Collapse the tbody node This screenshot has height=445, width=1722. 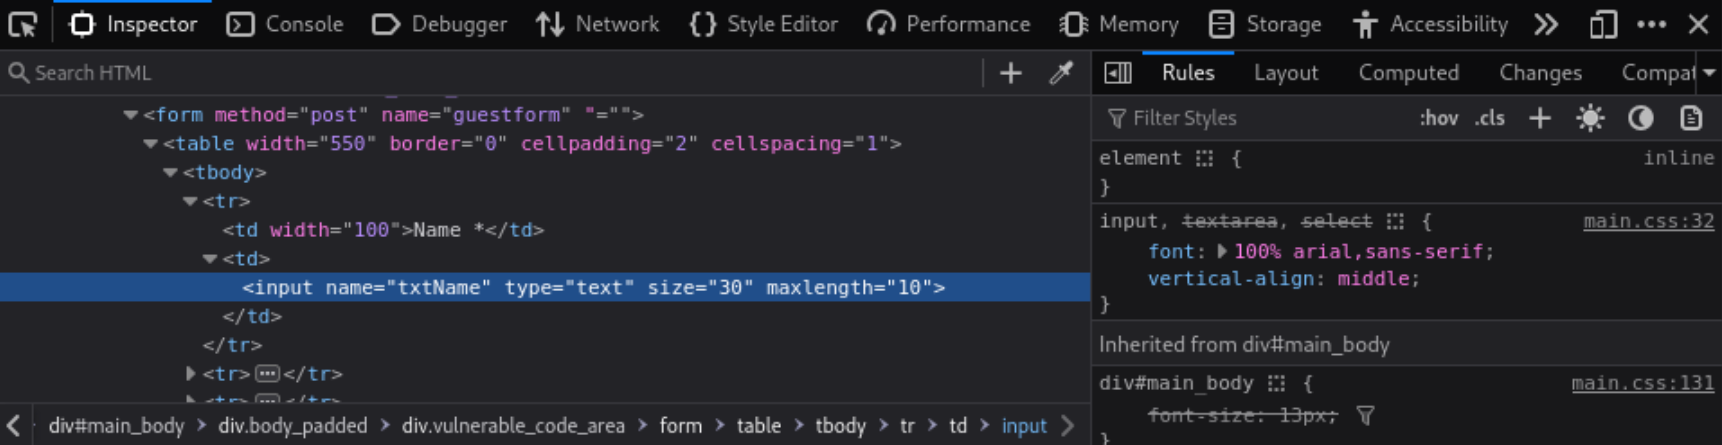tap(171, 173)
